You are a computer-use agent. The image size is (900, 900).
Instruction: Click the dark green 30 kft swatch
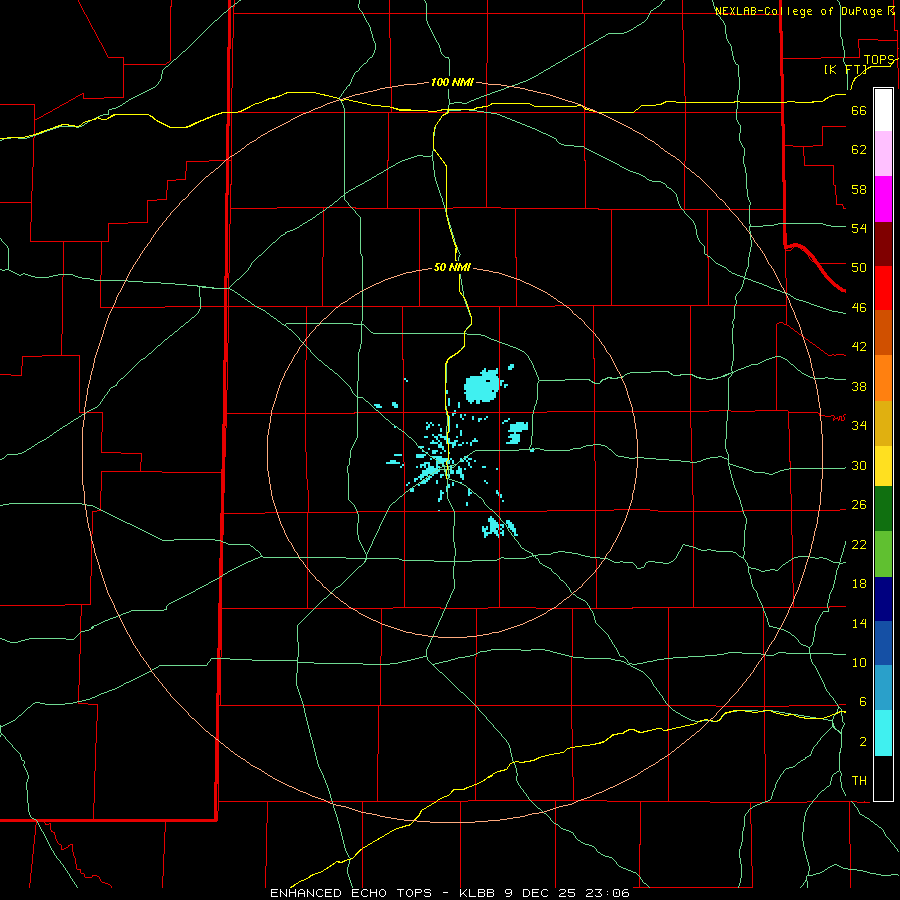pyautogui.click(x=883, y=509)
